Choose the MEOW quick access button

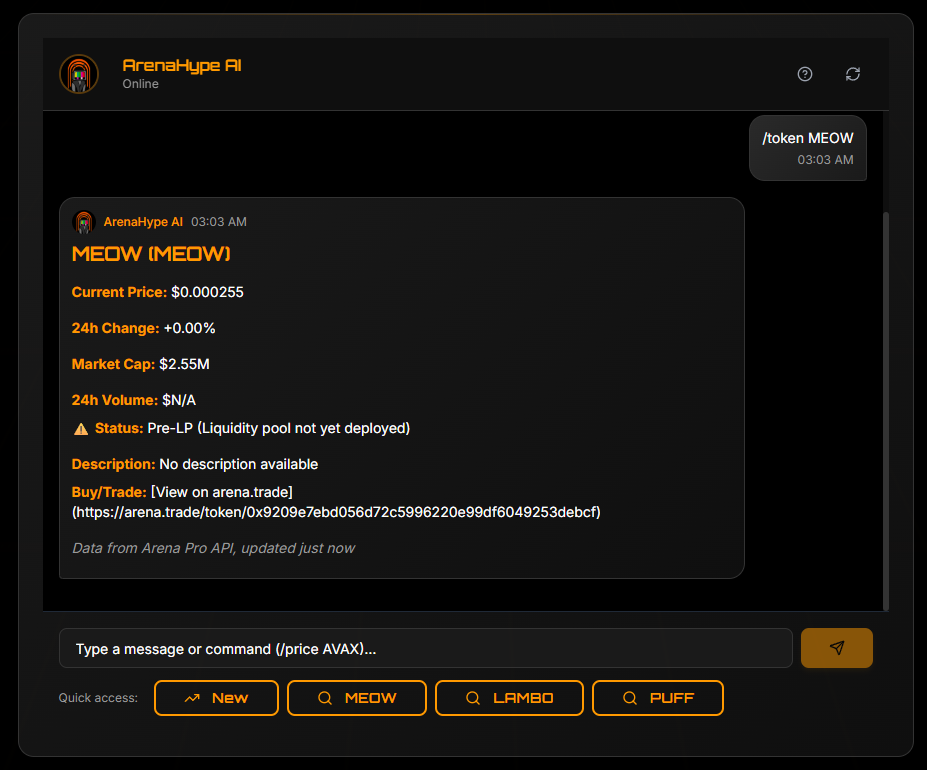357,698
